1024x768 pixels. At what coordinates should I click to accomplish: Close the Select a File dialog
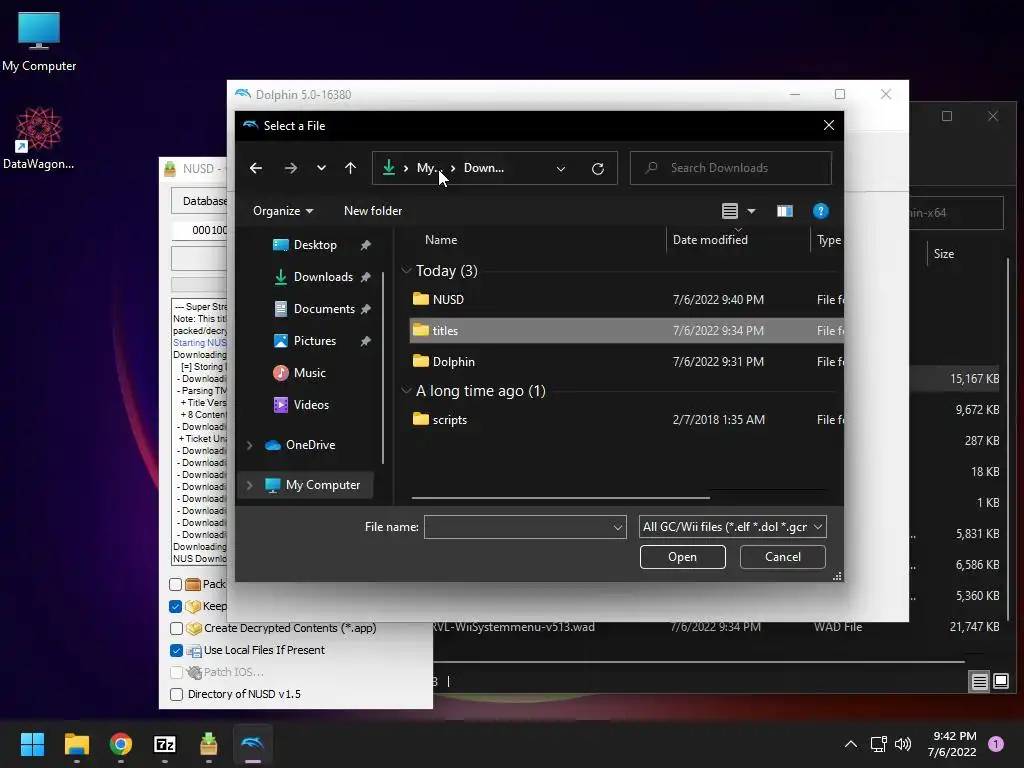tap(828, 125)
